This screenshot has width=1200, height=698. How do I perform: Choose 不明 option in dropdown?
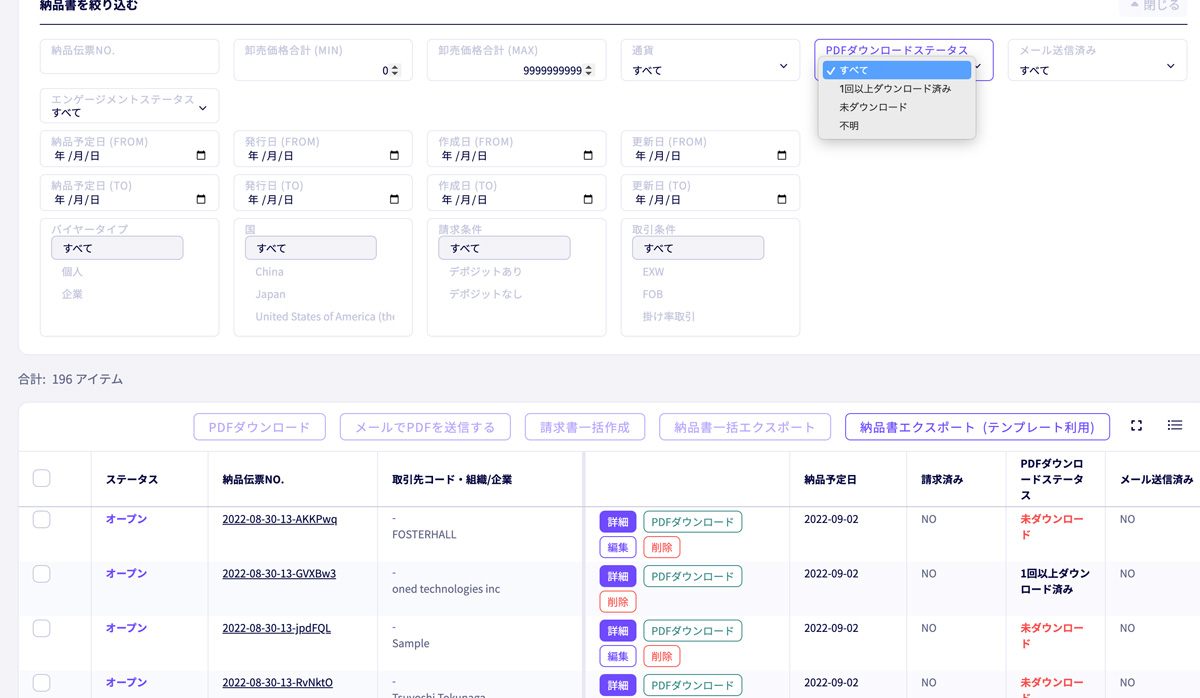(897, 126)
